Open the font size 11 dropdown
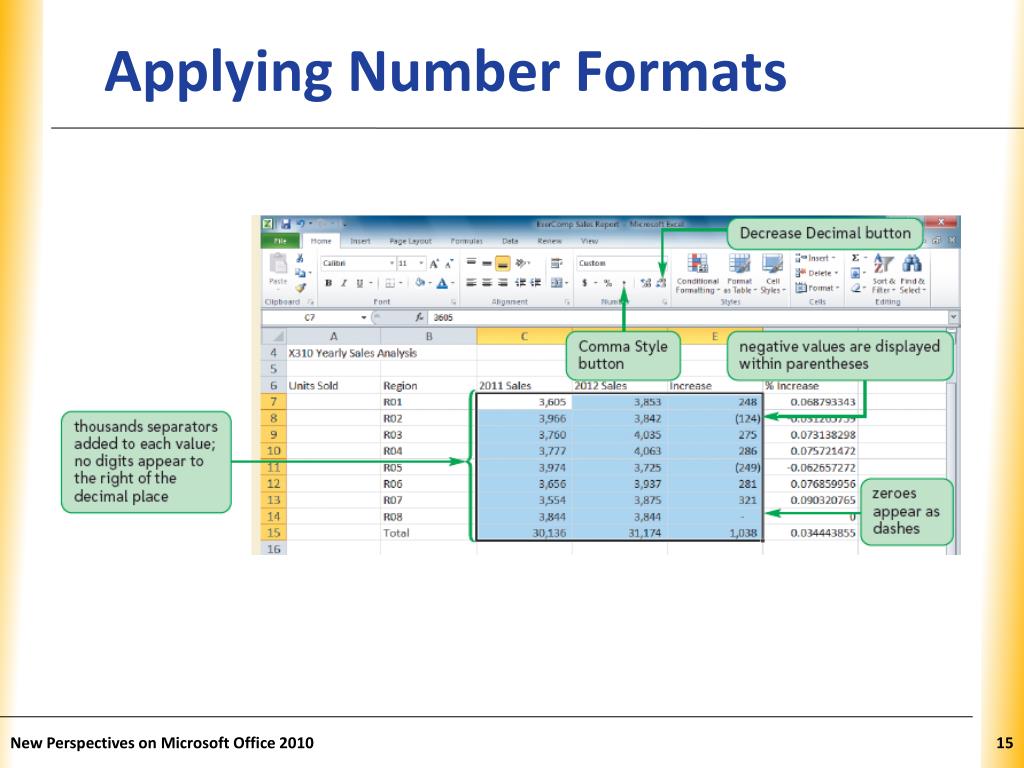 tap(421, 263)
